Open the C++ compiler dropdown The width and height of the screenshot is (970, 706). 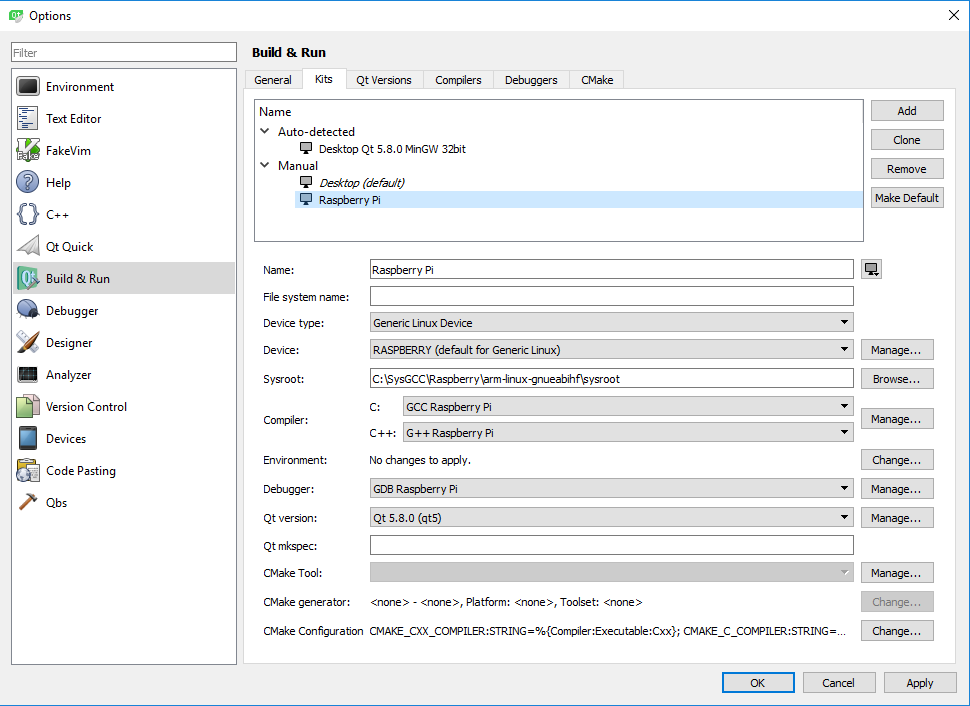coord(628,433)
